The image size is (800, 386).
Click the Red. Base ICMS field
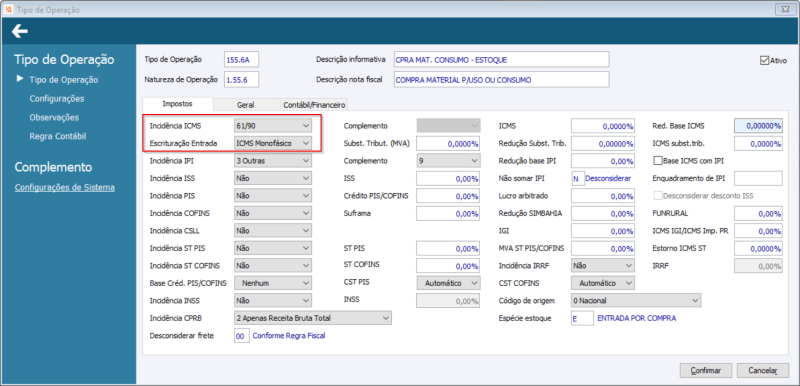coord(758,126)
